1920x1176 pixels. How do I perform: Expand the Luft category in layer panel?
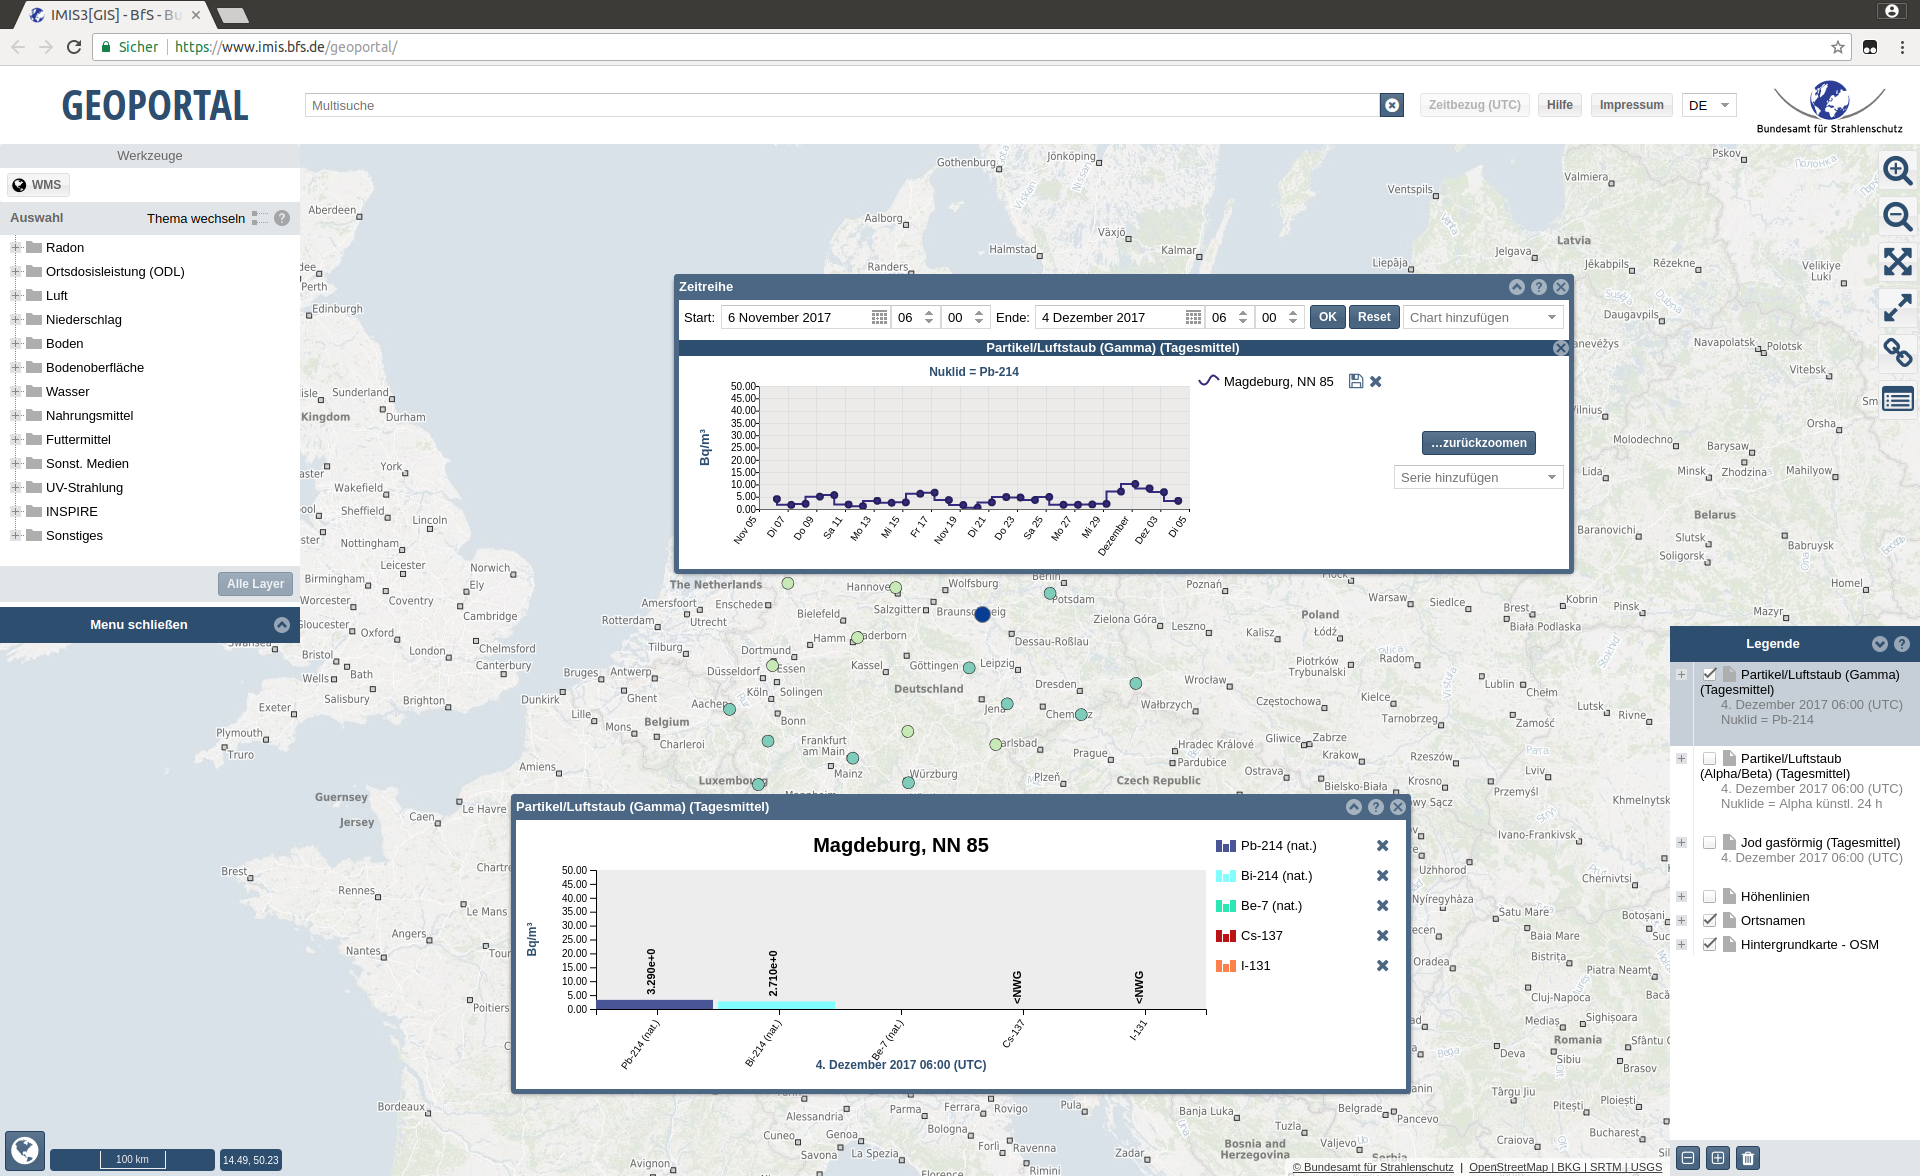12,295
